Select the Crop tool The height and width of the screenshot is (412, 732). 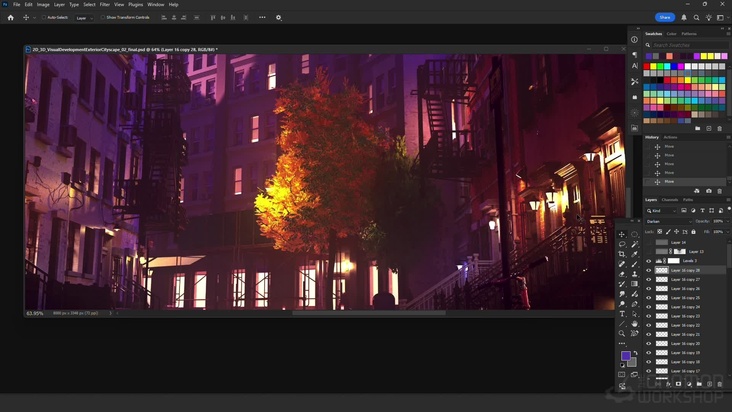coord(622,254)
